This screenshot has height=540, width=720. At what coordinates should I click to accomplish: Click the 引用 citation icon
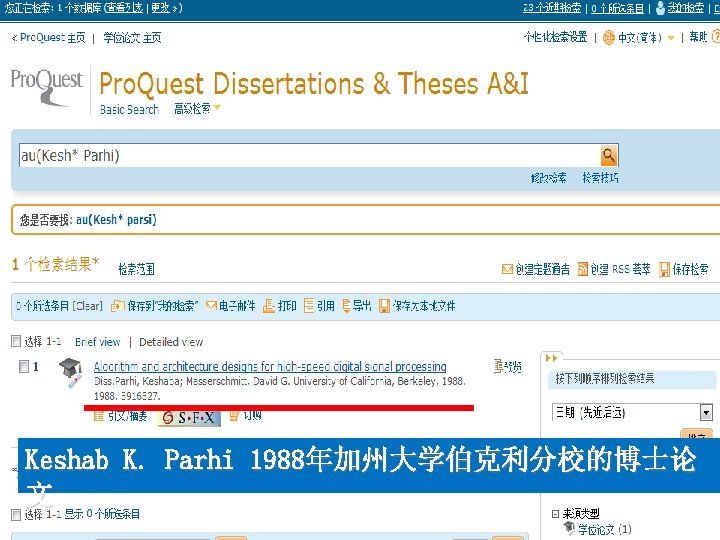click(x=309, y=306)
